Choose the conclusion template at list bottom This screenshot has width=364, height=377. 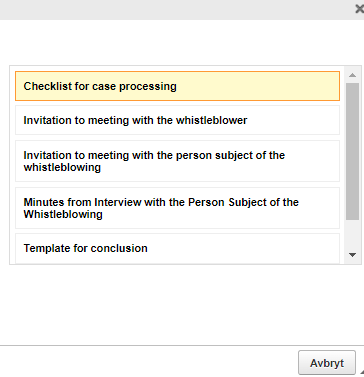pyautogui.click(x=177, y=249)
